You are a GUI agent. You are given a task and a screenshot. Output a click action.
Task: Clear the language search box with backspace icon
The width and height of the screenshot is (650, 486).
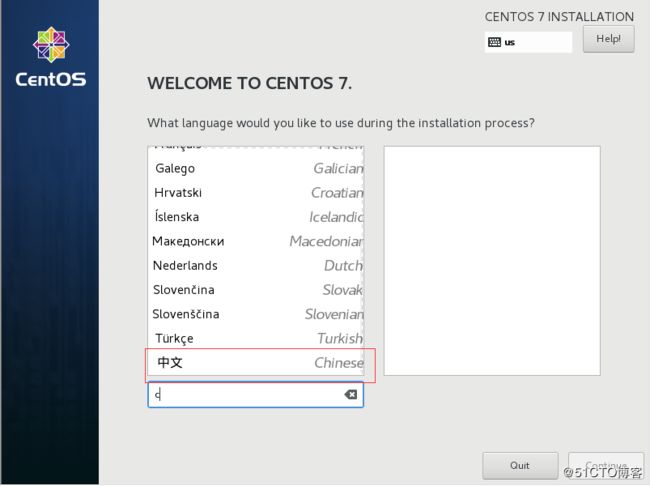[x=351, y=394]
